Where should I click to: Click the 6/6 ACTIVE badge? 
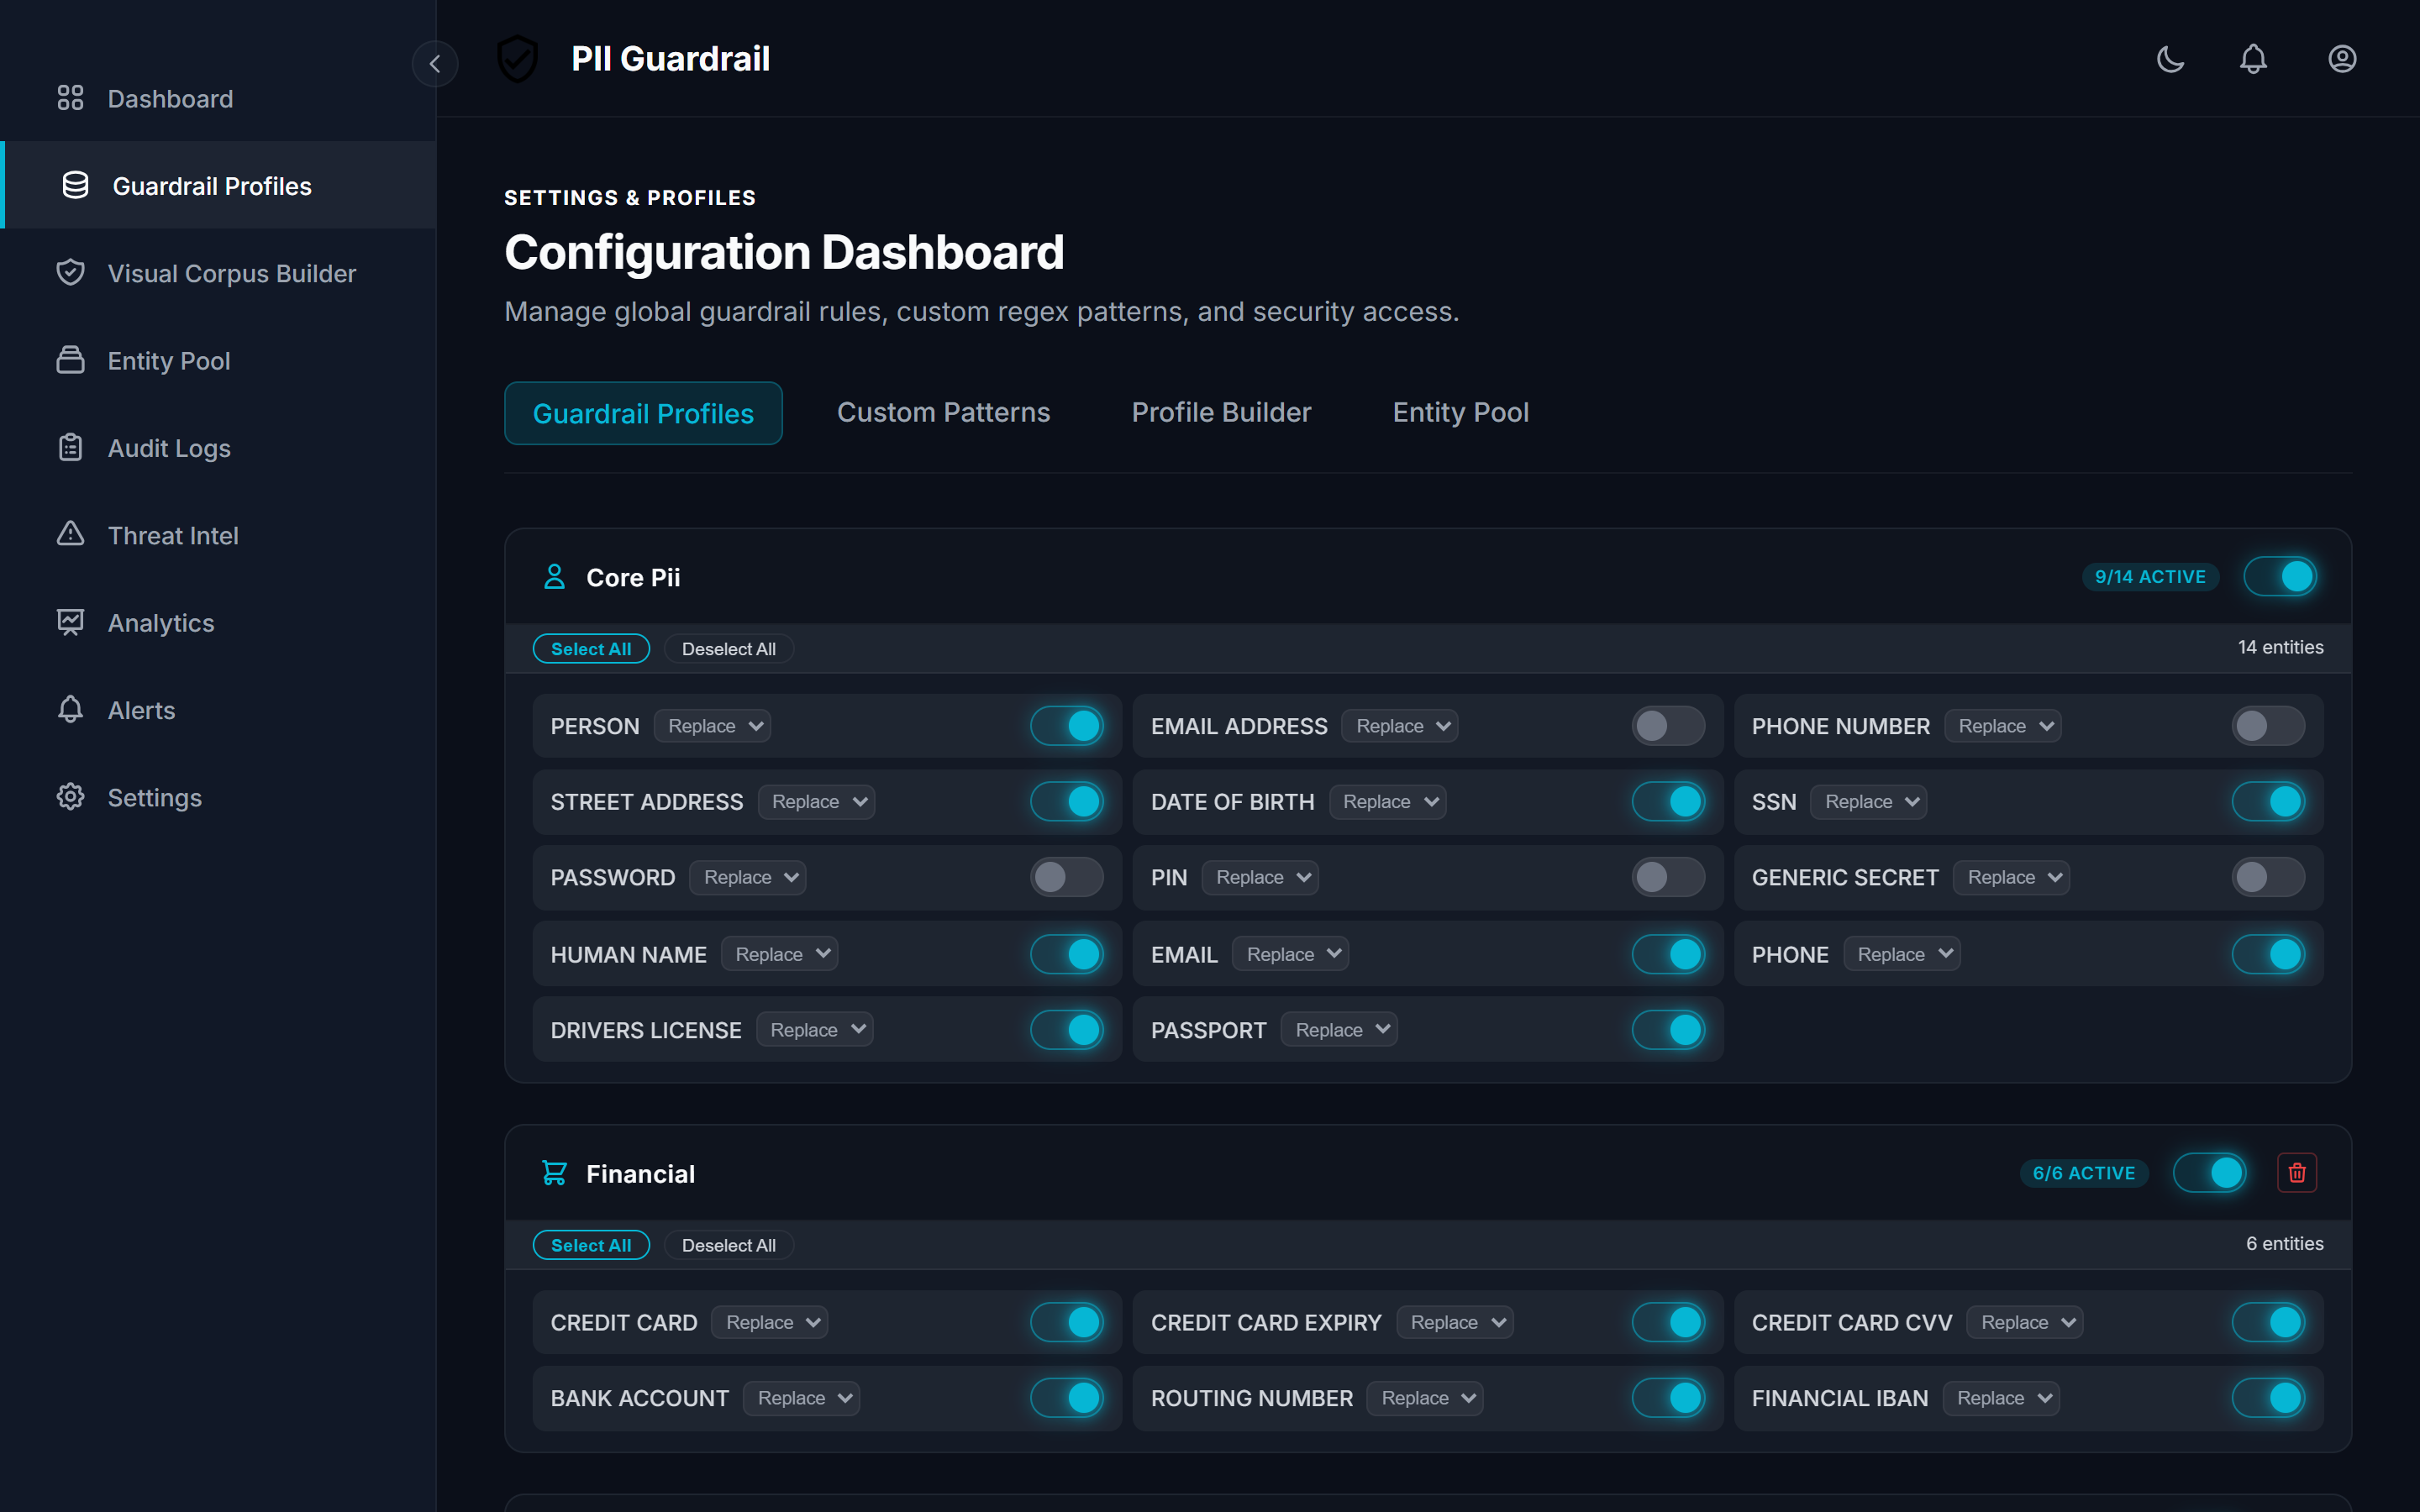[x=2084, y=1173]
